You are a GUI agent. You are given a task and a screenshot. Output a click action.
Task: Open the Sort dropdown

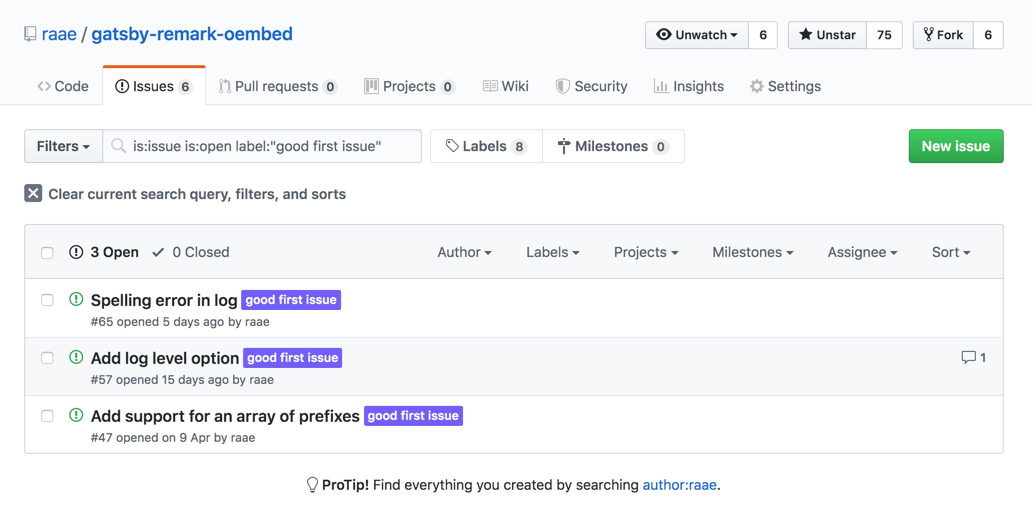(x=951, y=252)
